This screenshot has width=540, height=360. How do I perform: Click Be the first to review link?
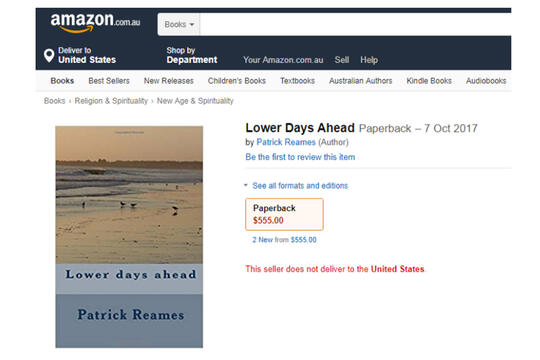(x=300, y=157)
